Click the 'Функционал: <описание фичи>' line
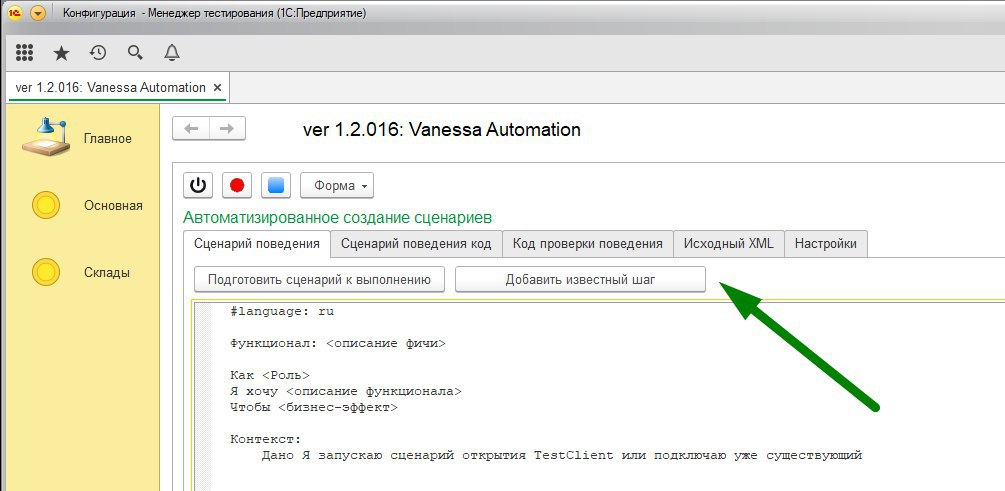 [x=338, y=344]
